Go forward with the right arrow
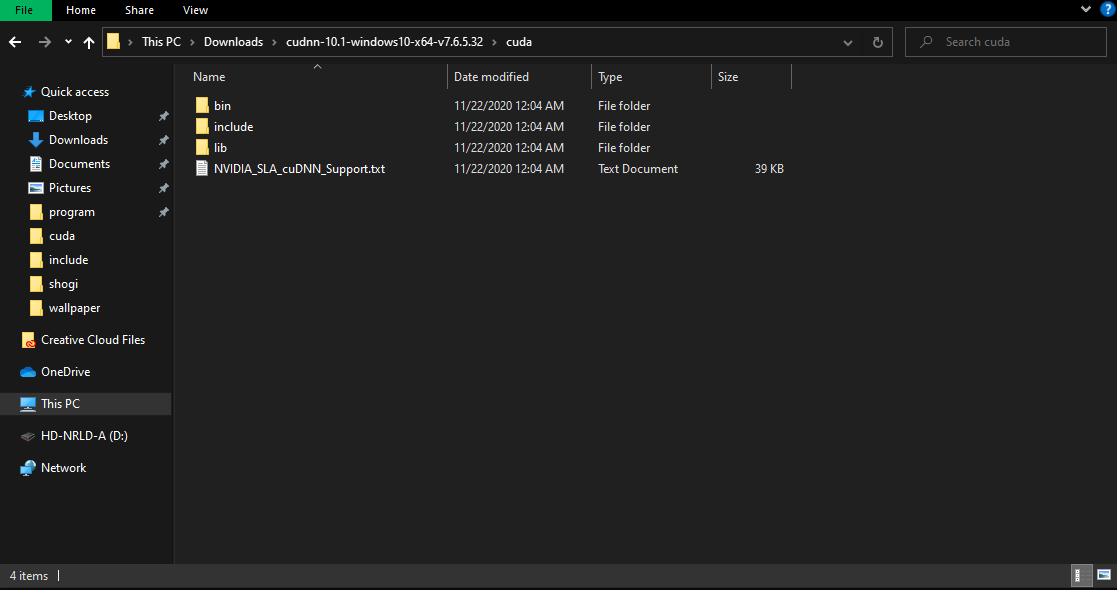The height and width of the screenshot is (590, 1117). pos(45,42)
